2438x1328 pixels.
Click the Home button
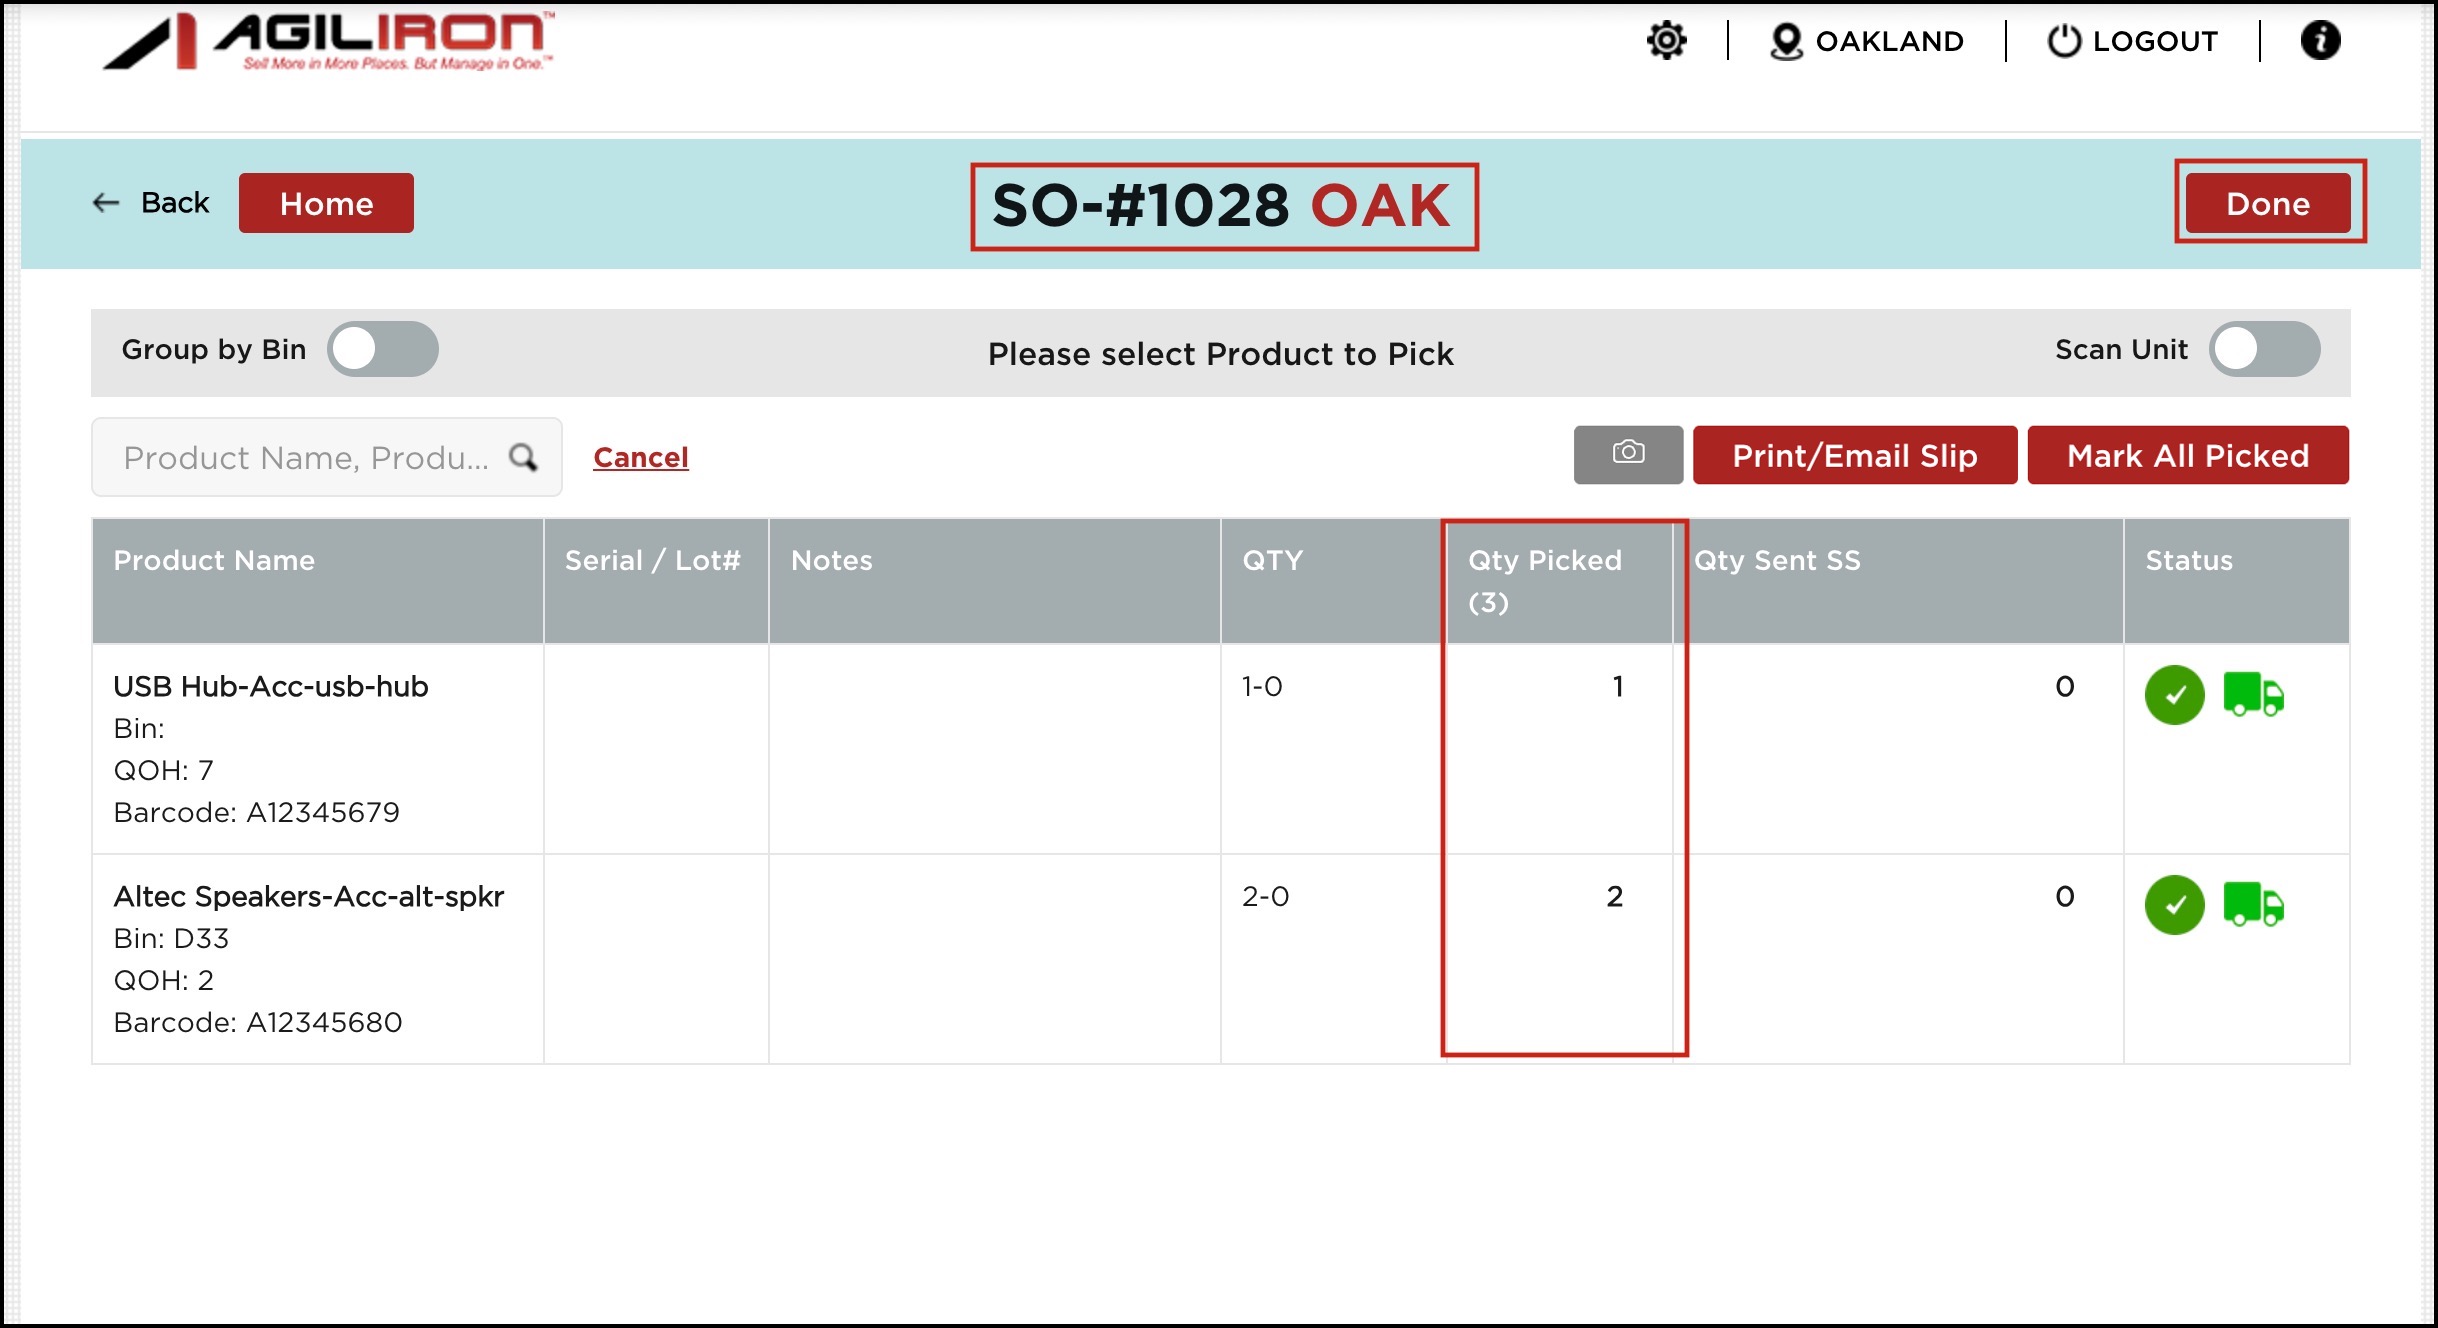pyautogui.click(x=326, y=203)
